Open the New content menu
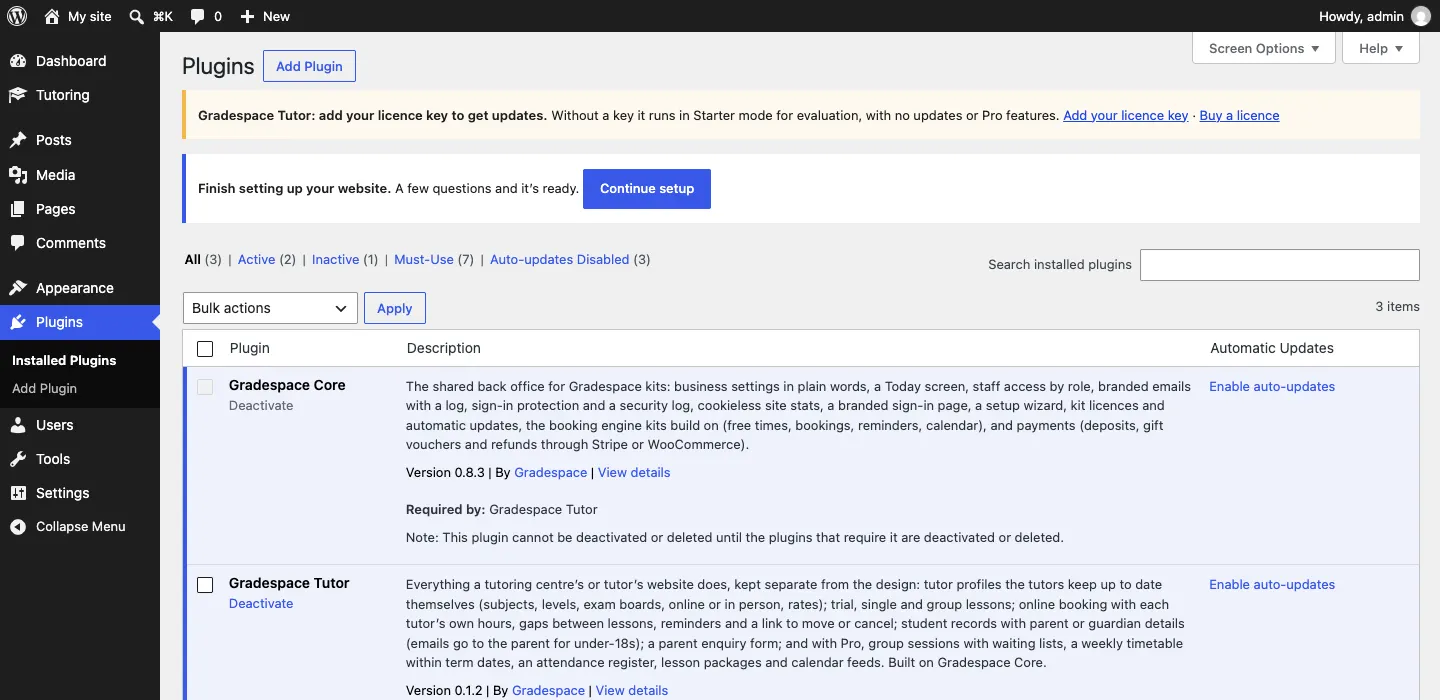 pos(277,16)
